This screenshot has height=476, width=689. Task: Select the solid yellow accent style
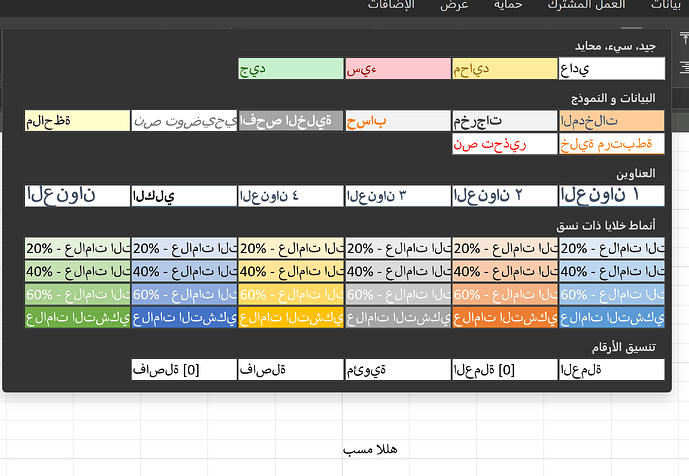click(x=290, y=318)
